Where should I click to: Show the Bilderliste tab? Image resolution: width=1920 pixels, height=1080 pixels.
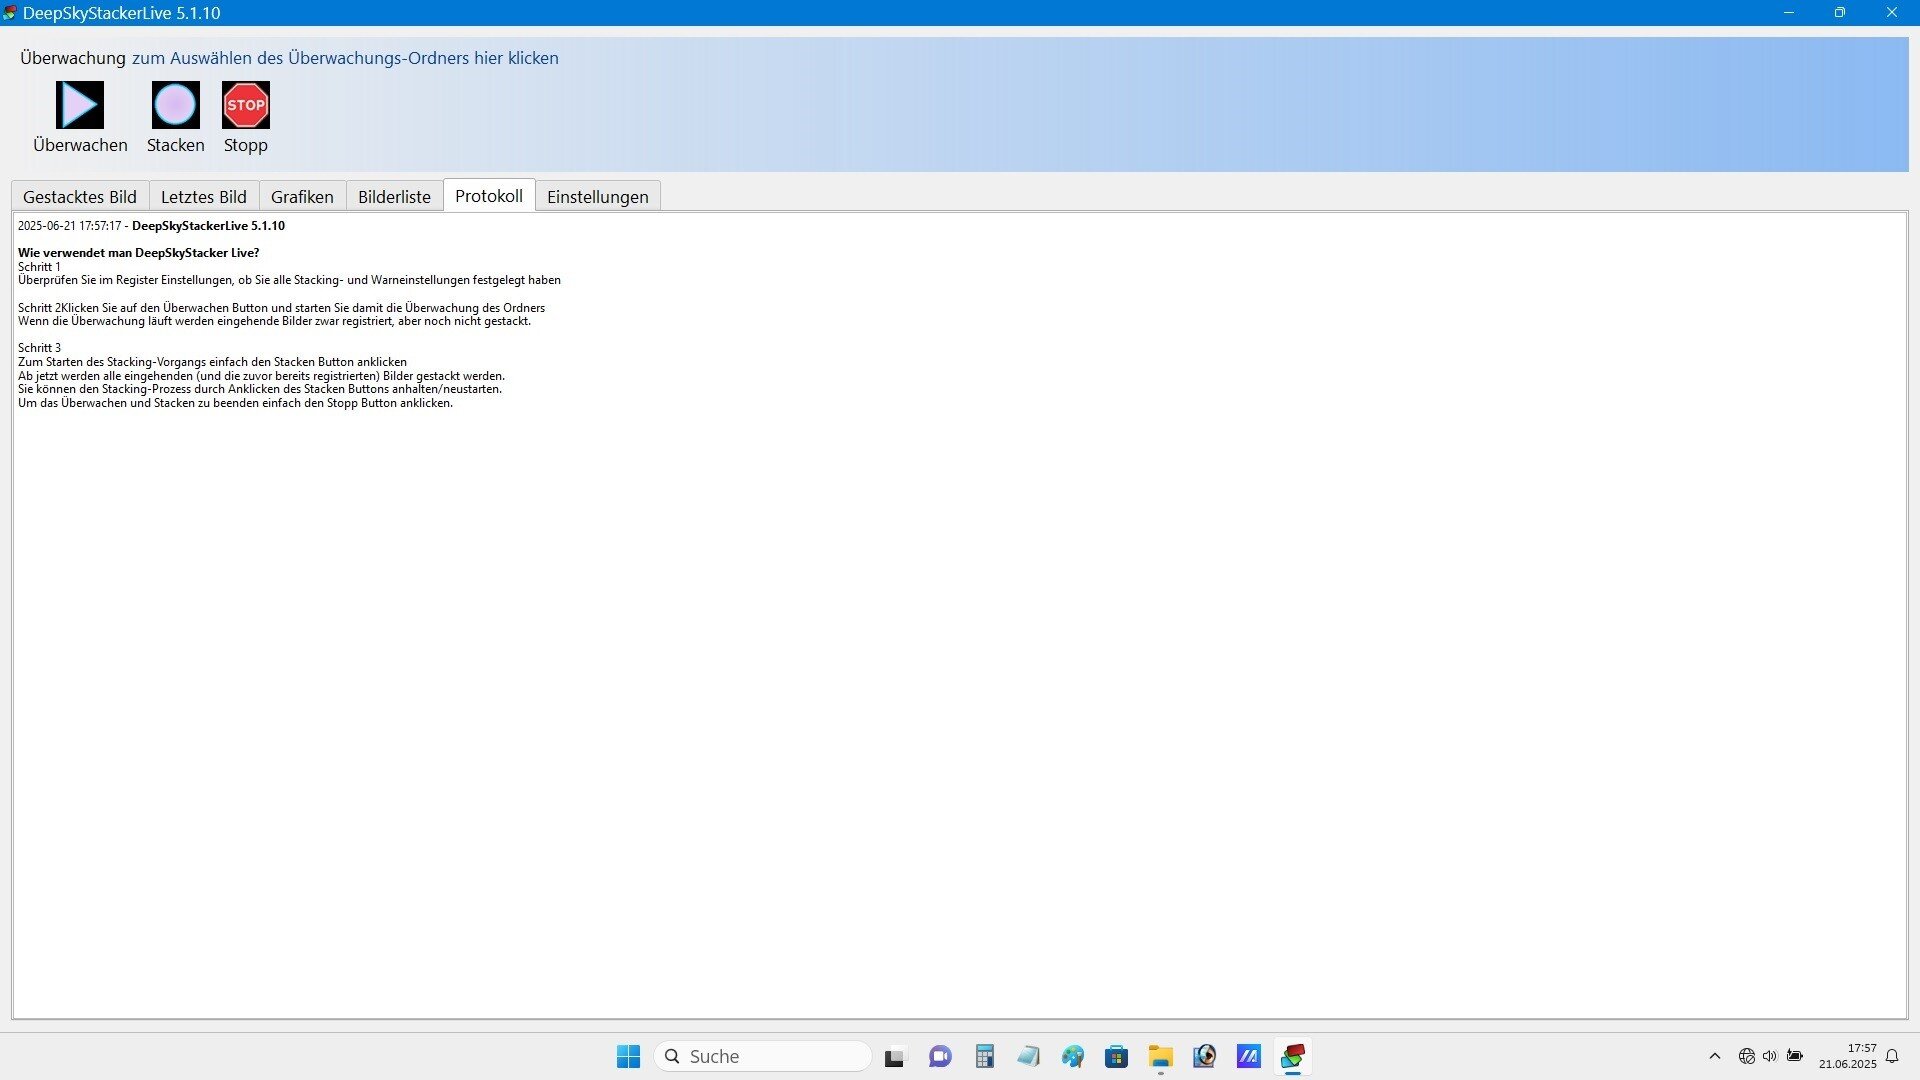394,197
